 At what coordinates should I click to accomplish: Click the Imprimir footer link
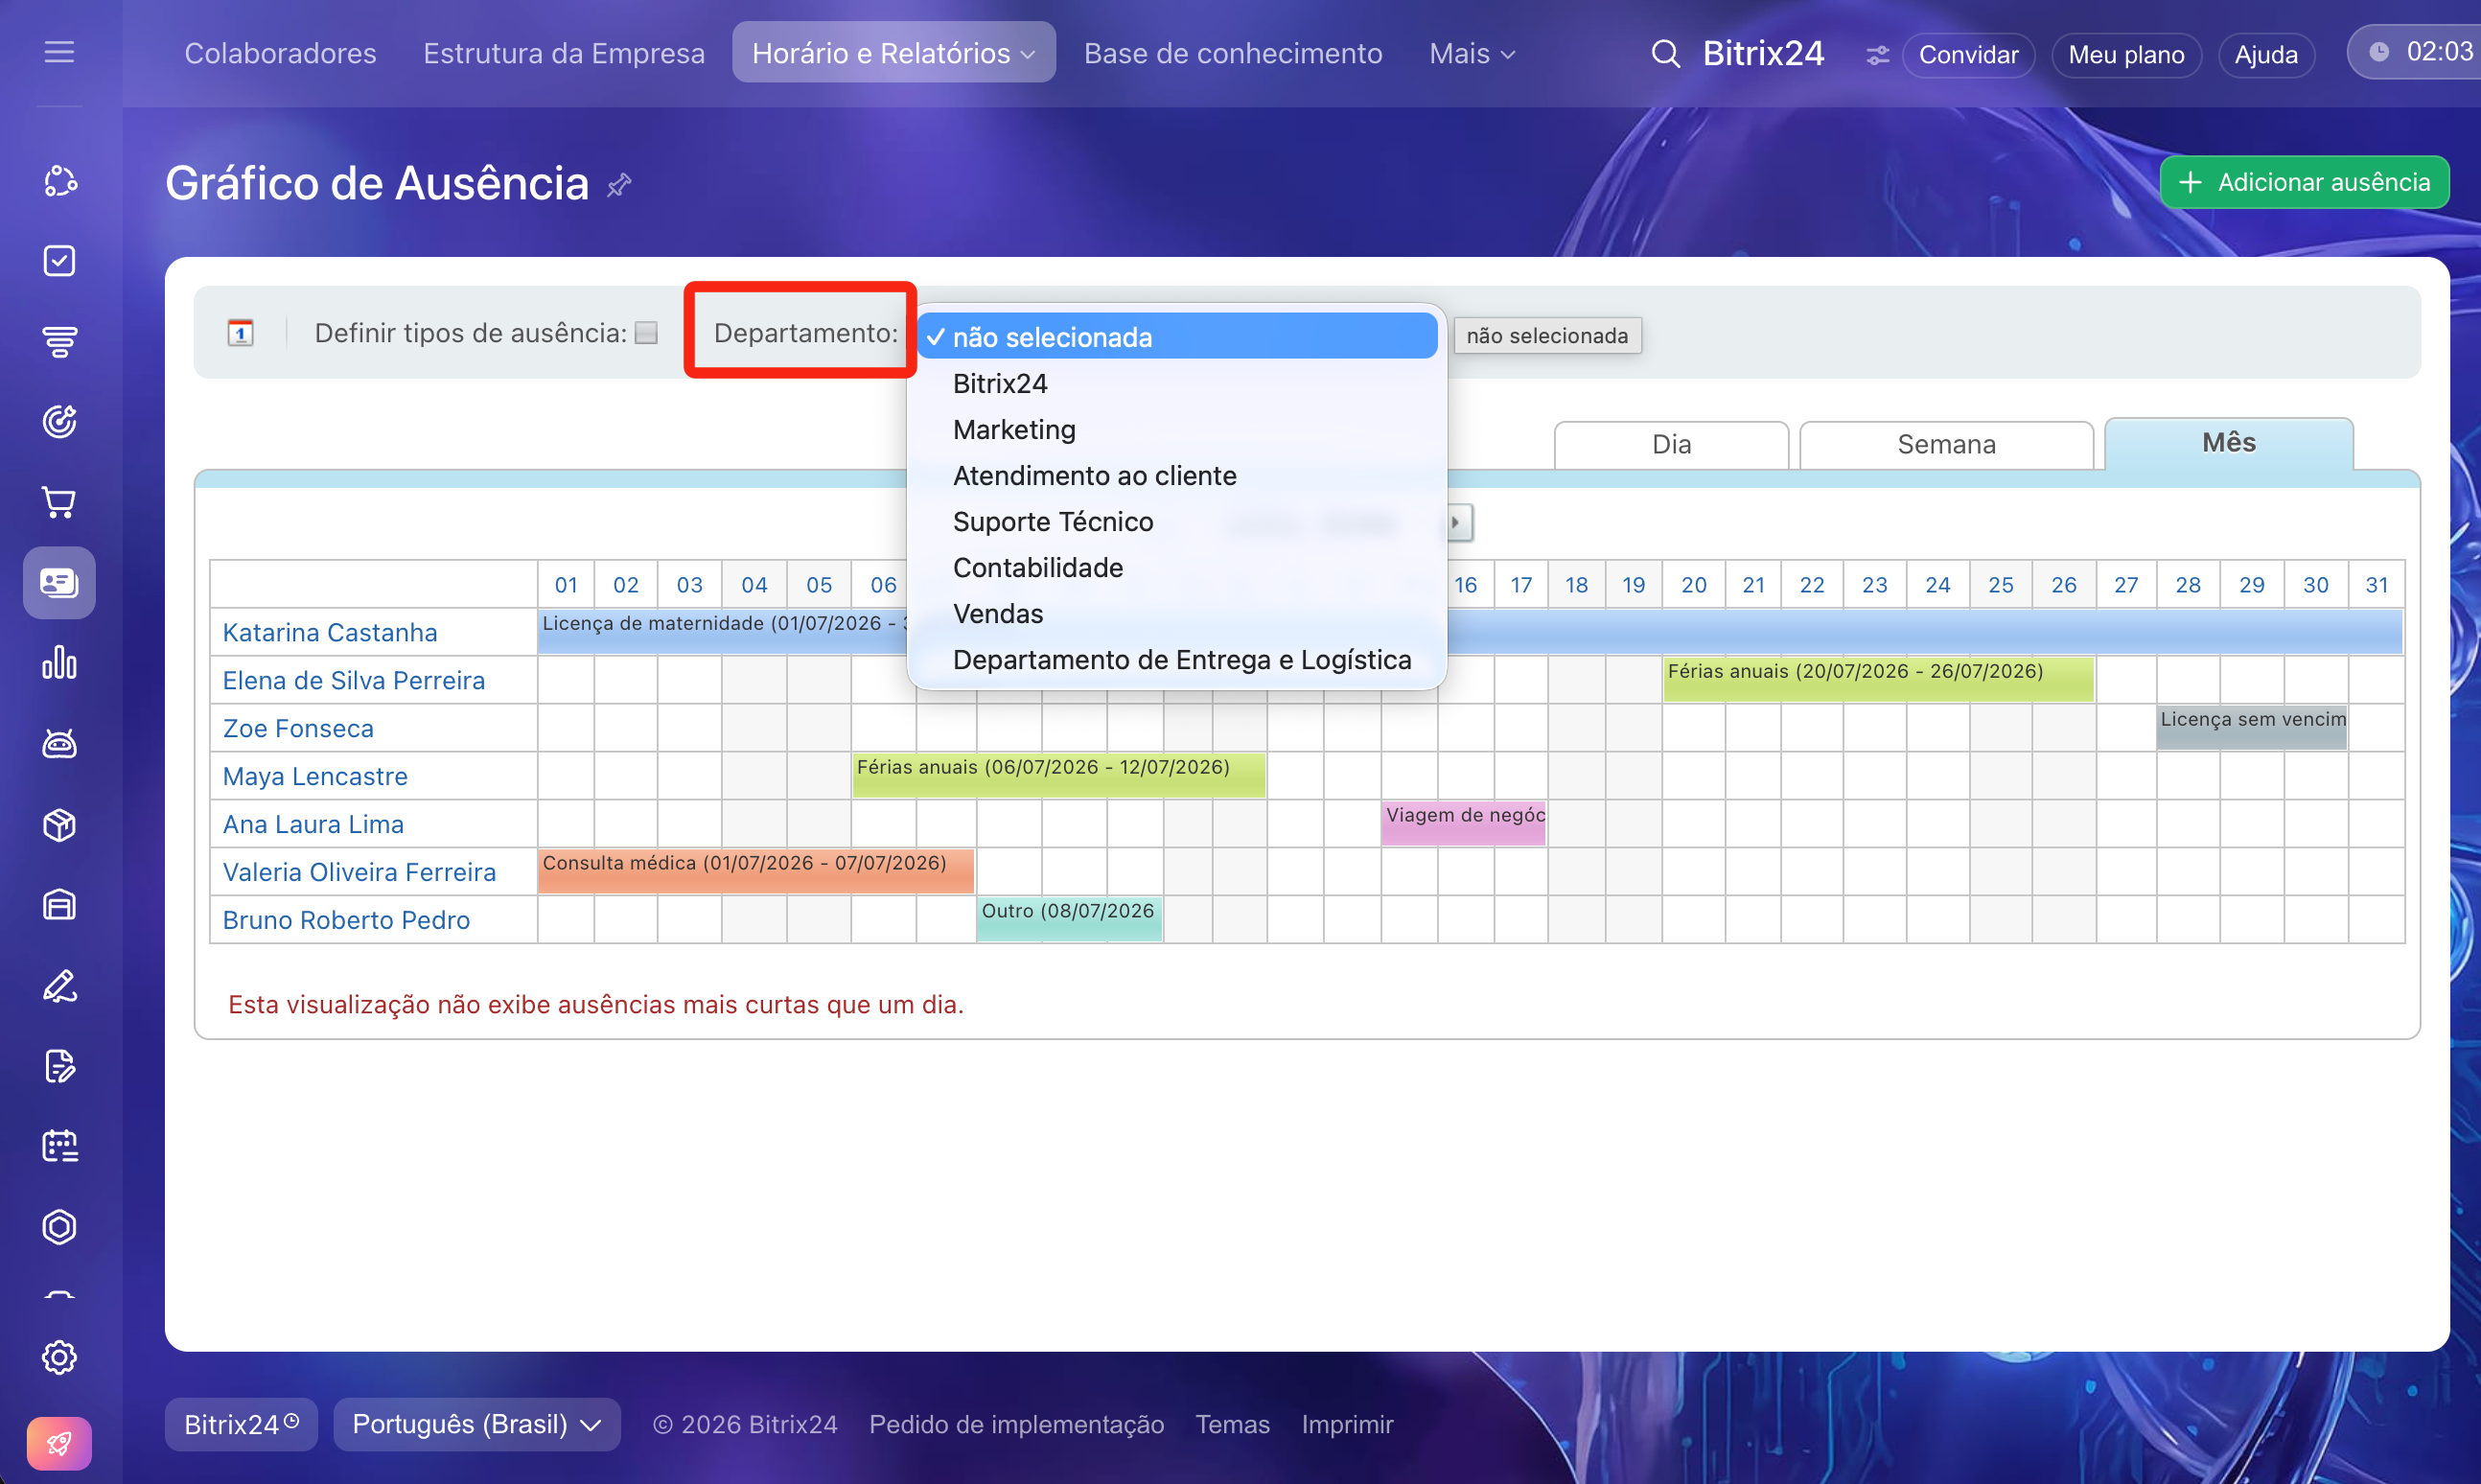tap(1347, 1424)
